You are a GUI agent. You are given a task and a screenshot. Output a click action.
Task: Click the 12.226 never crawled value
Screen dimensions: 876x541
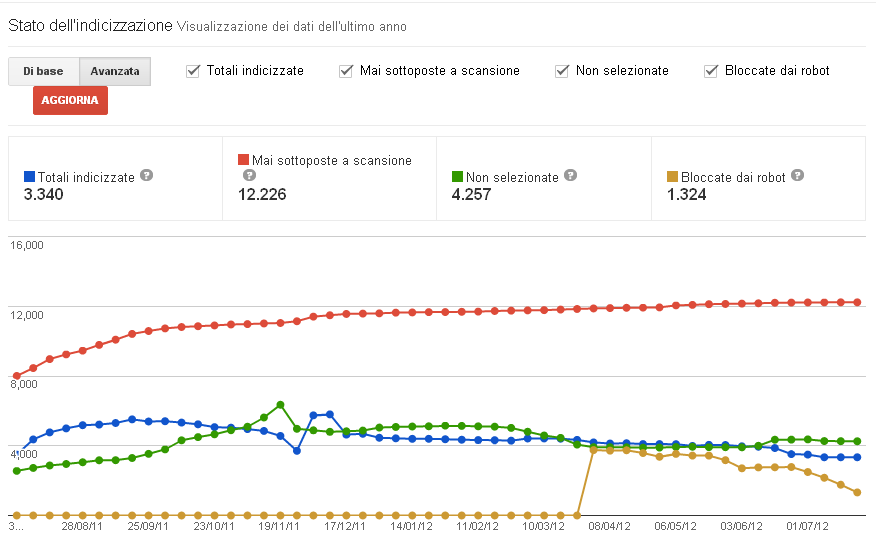(262, 194)
